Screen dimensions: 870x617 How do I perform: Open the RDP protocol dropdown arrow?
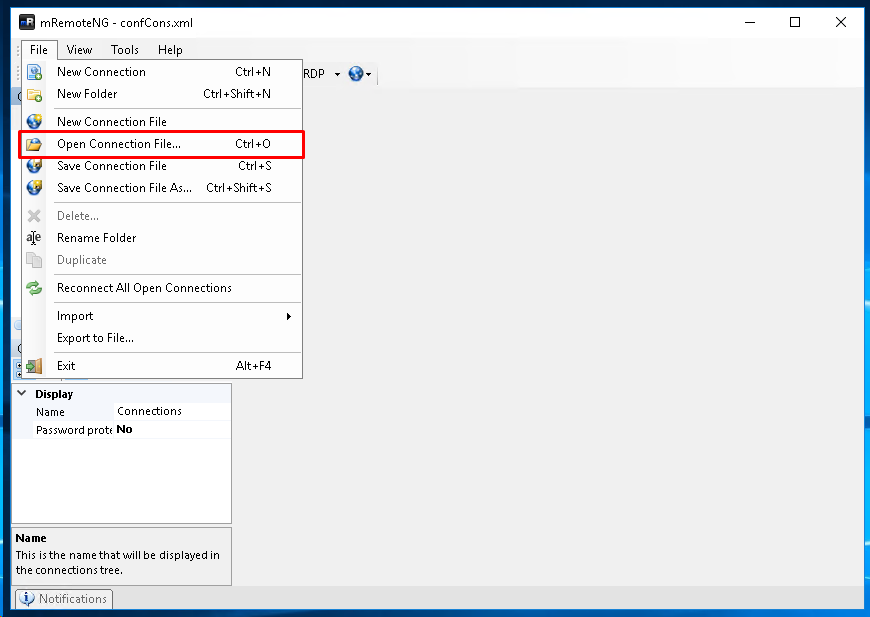[337, 74]
